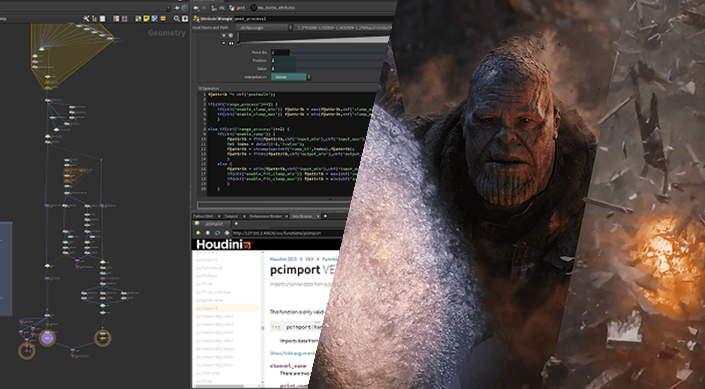The width and height of the screenshot is (705, 389).
Task: Click the function list vertical scrollbar
Action: click(x=263, y=328)
